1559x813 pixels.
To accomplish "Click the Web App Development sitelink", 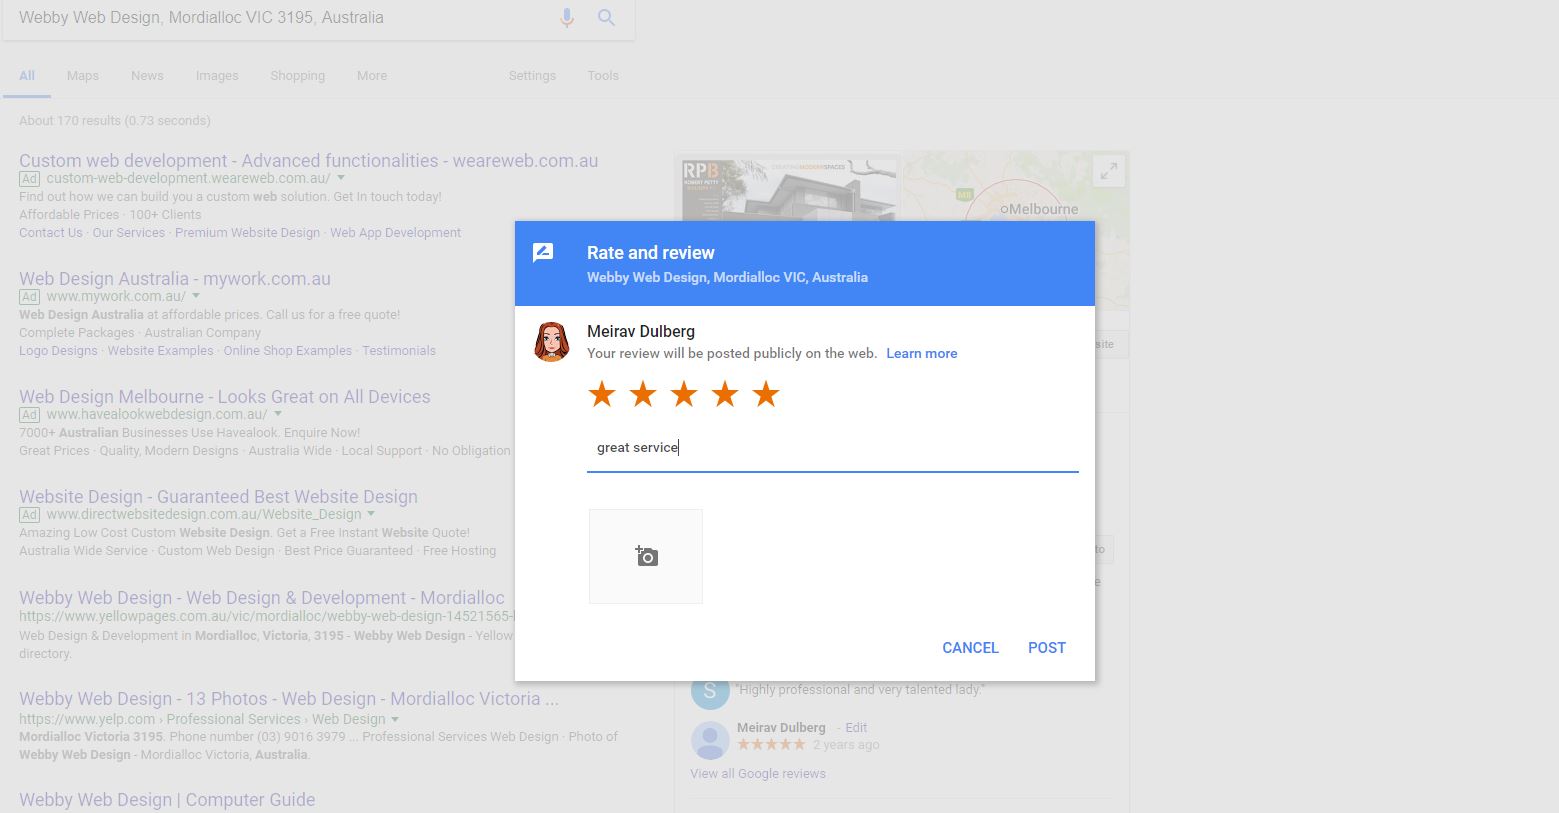I will pos(396,233).
